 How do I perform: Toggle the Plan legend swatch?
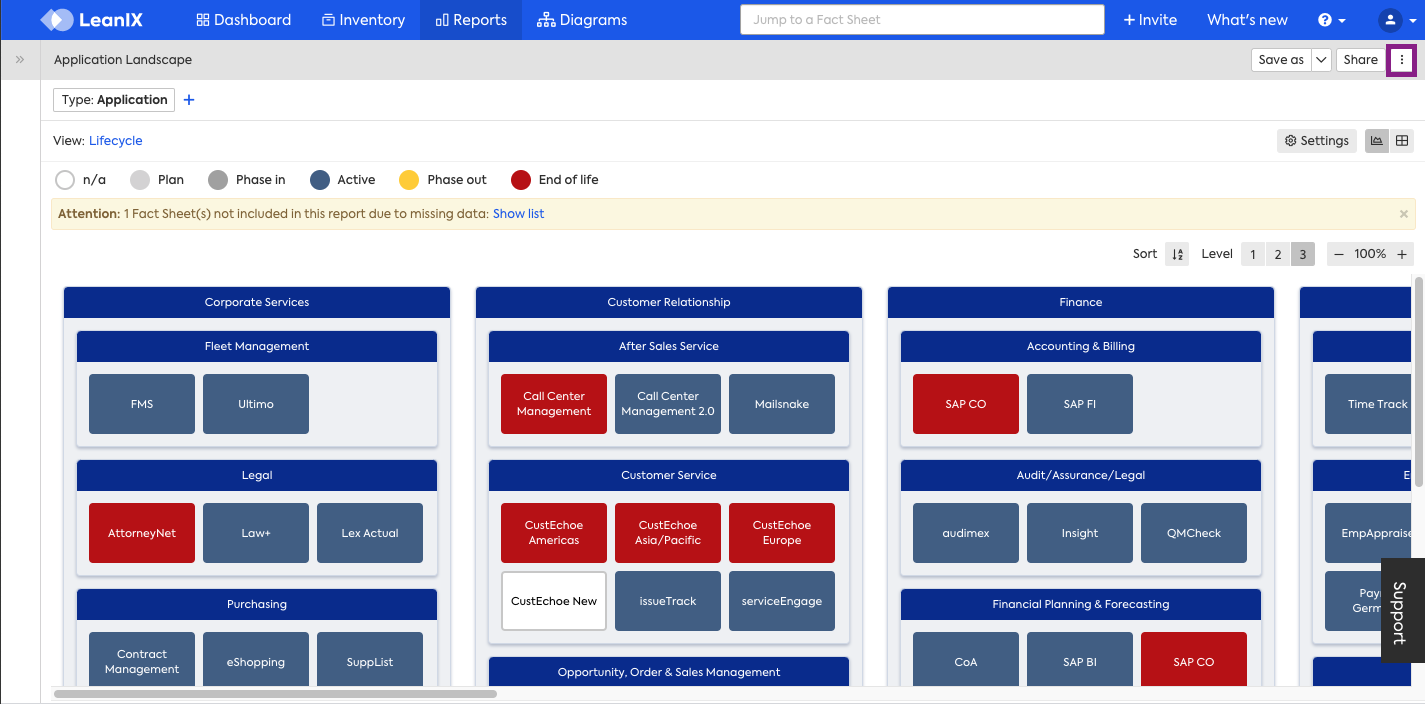click(140, 180)
